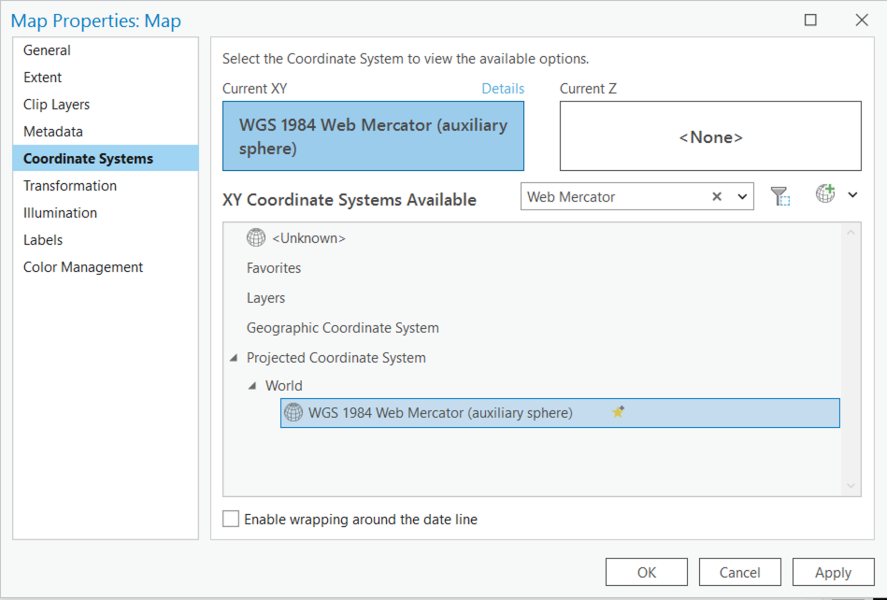Open the Details link for Current XY

(503, 88)
